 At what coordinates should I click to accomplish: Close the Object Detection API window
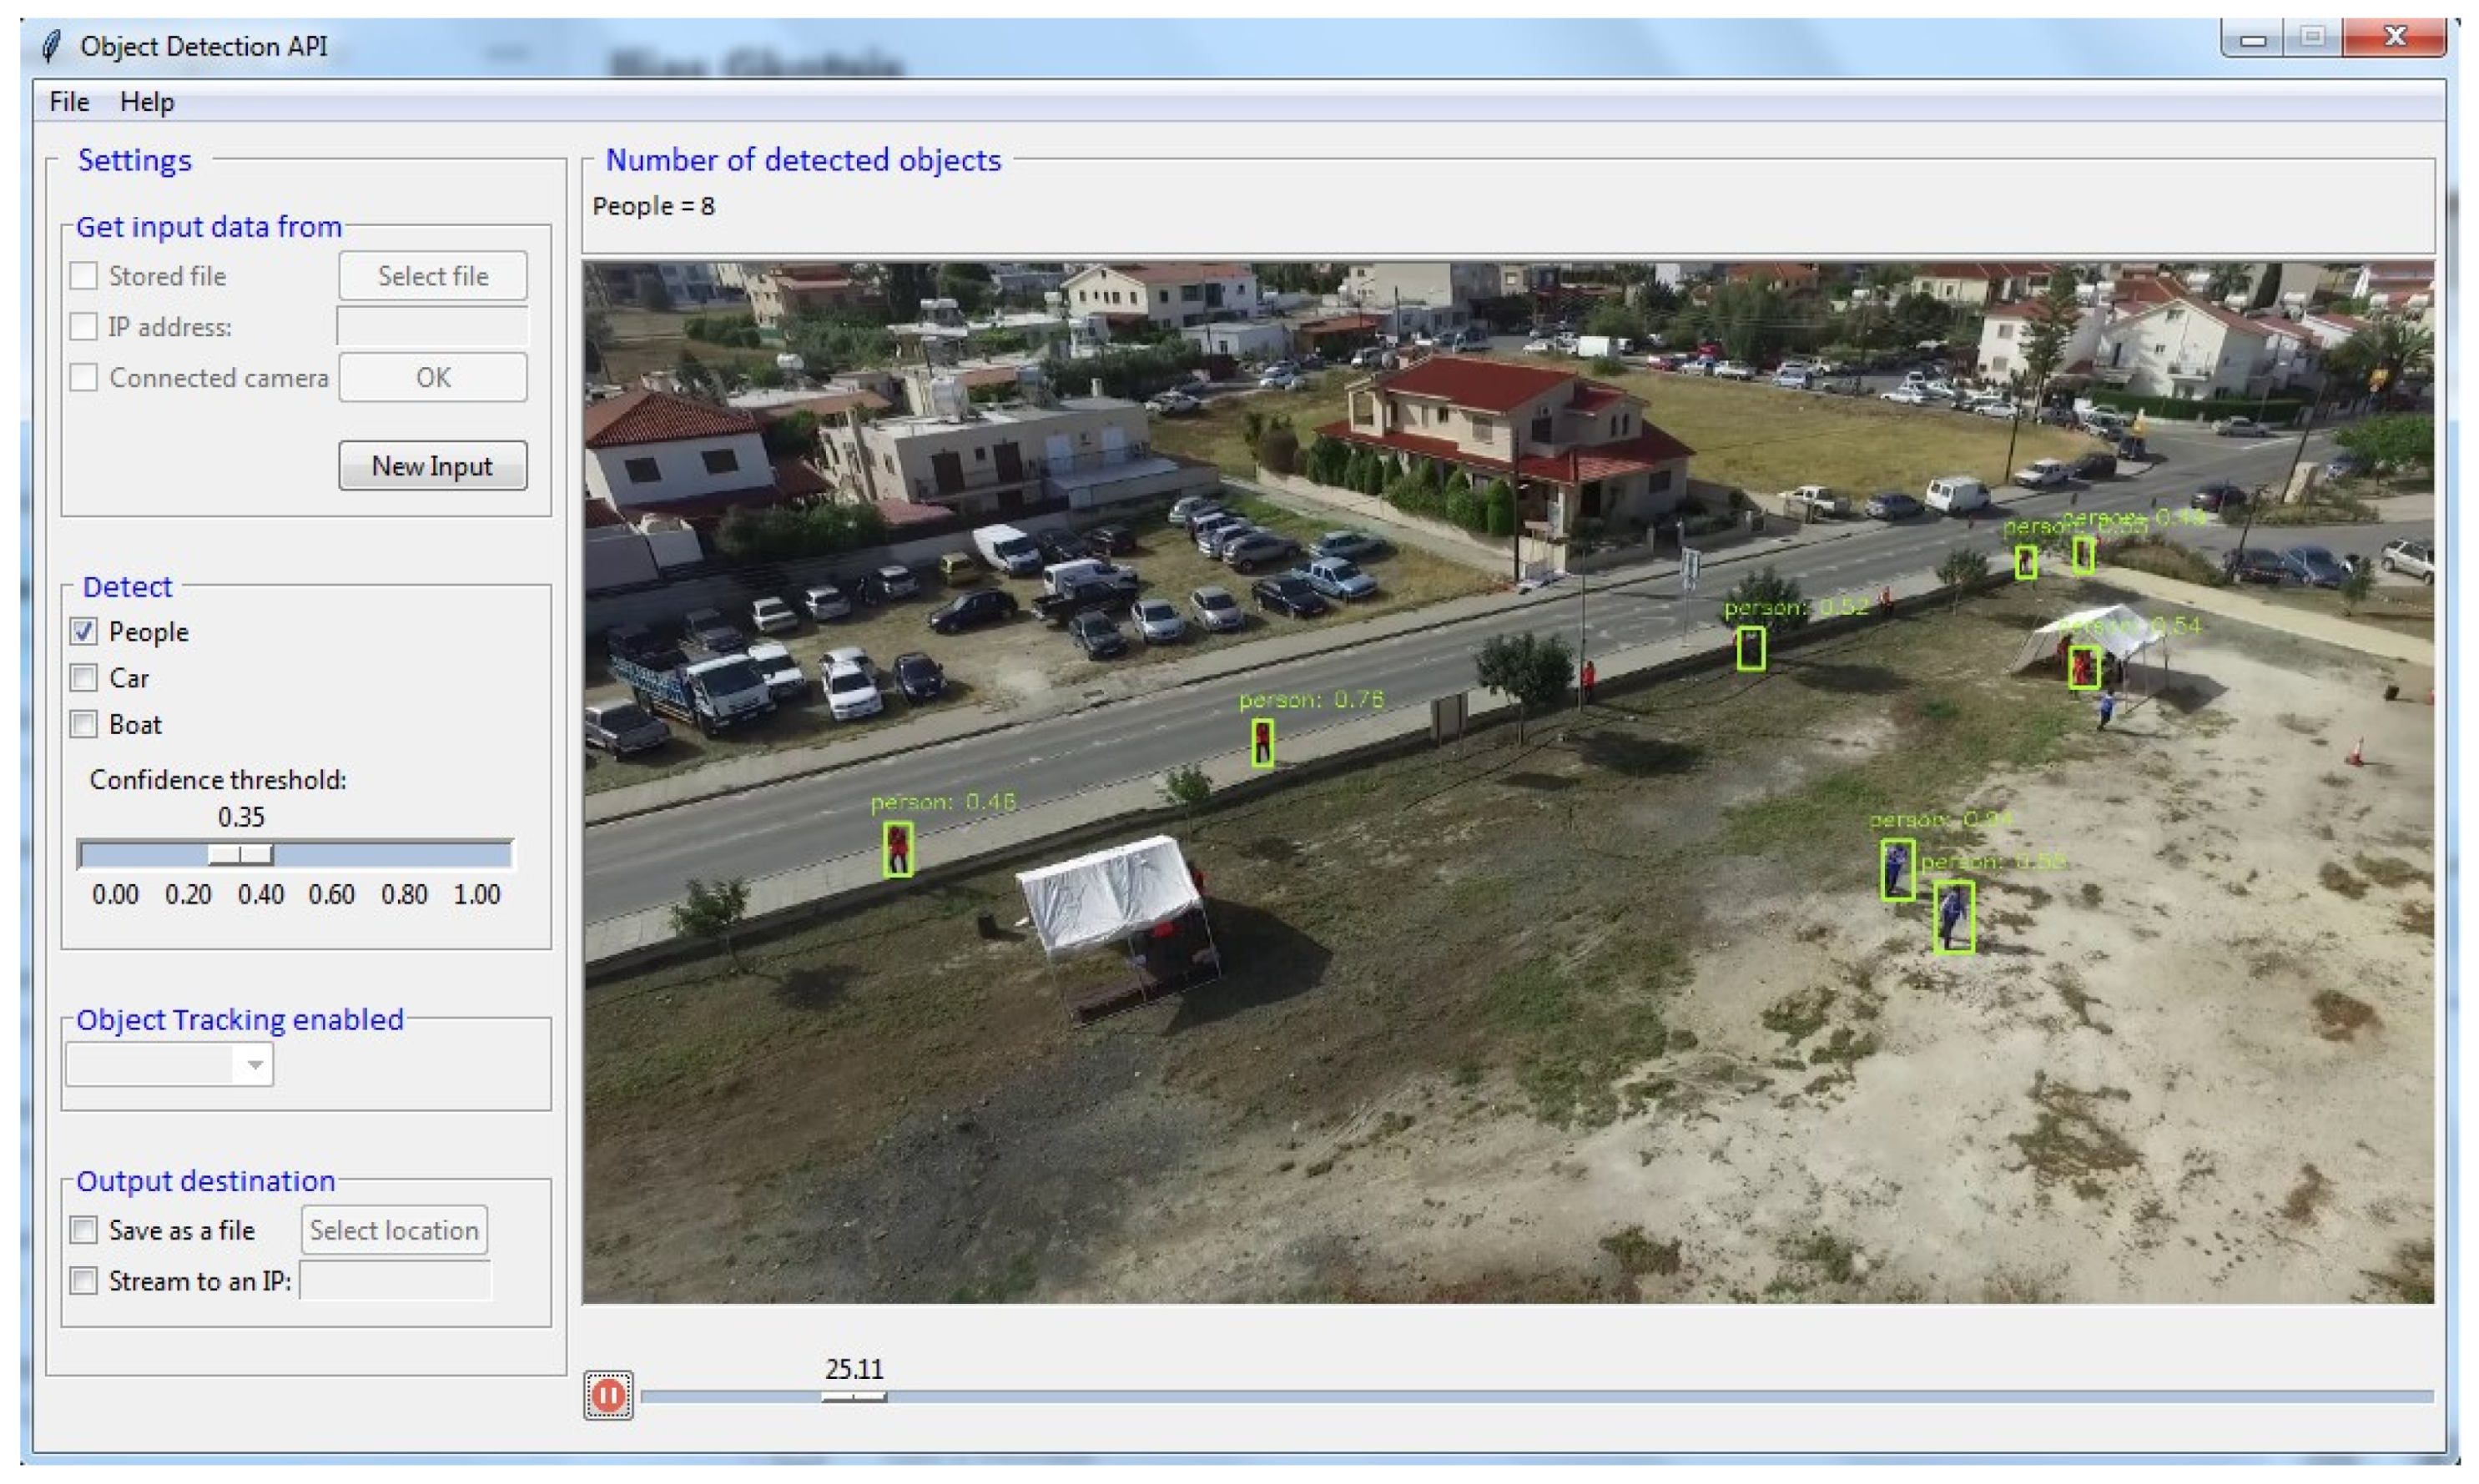[2395, 38]
